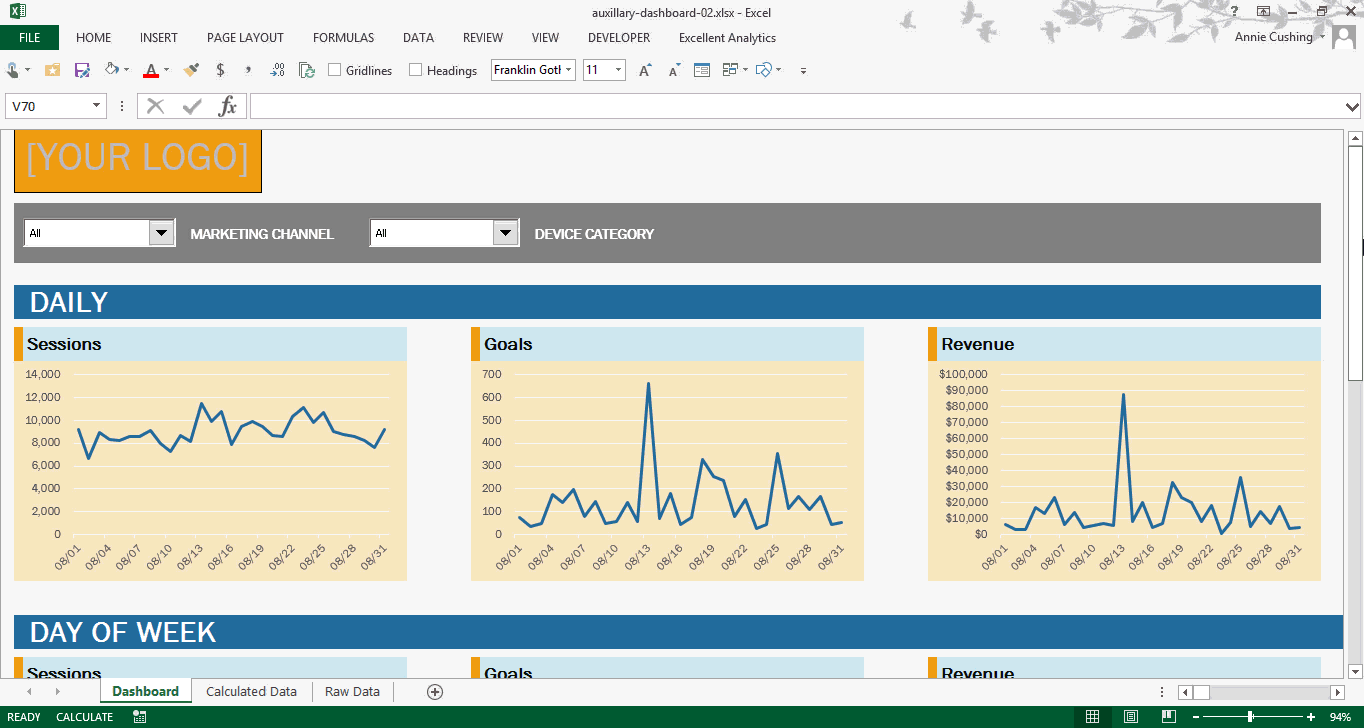Open the Marketing Channel dropdown
Screen dimensions: 1364x728
point(161,233)
